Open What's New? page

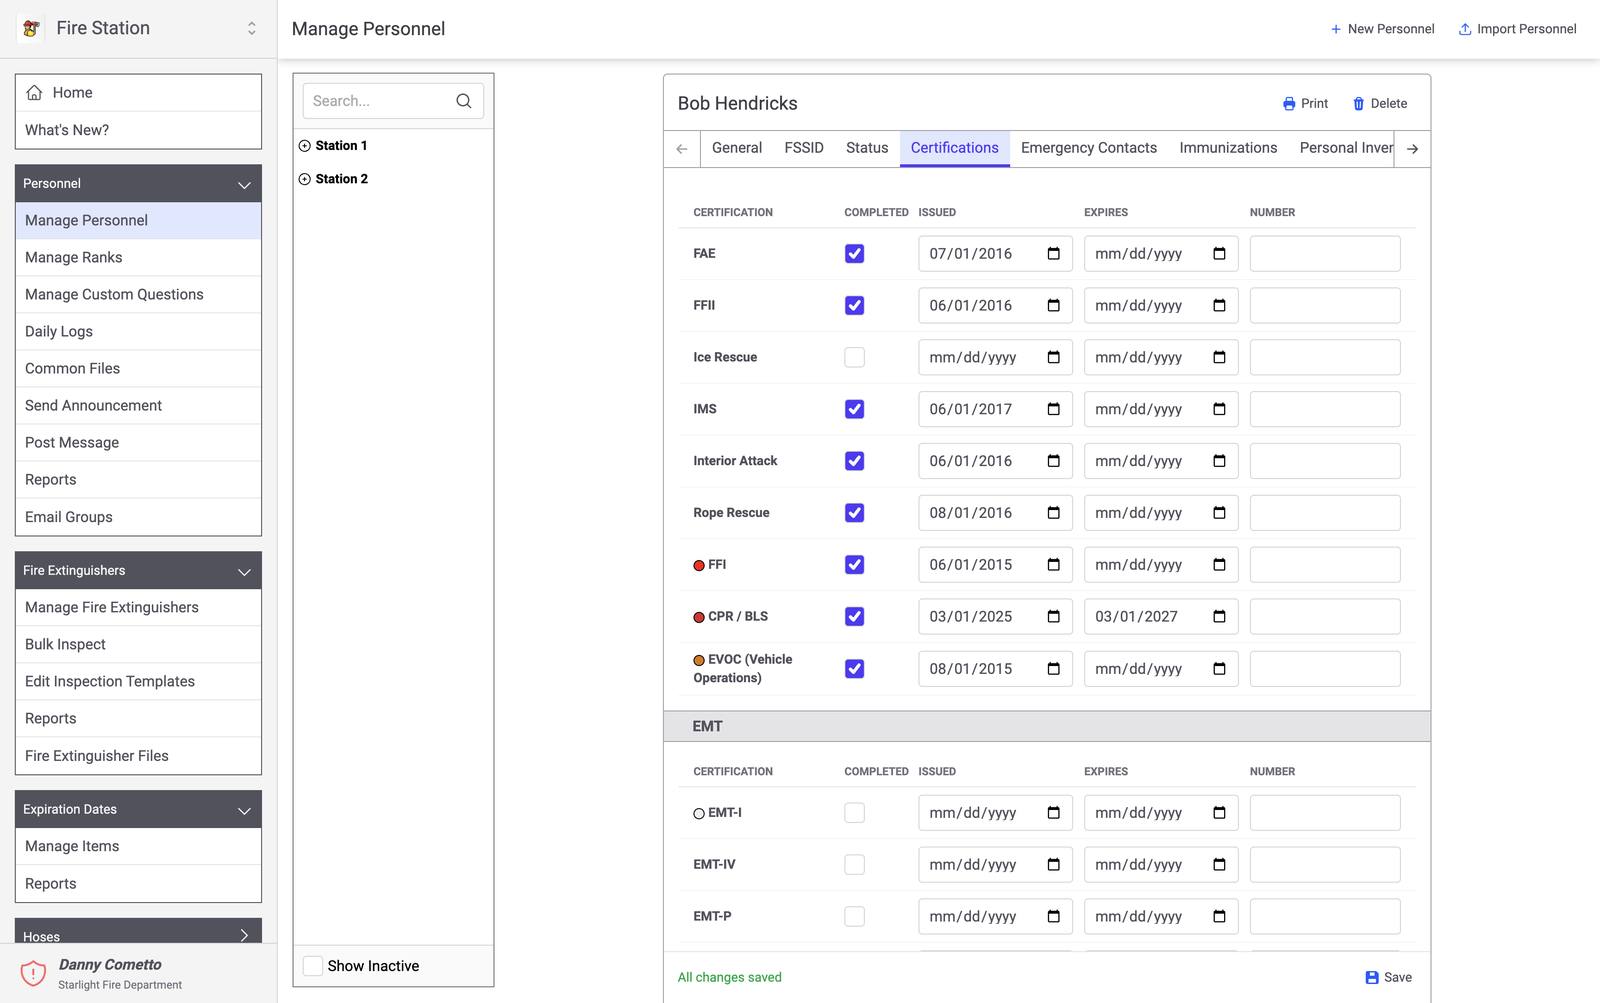138,130
